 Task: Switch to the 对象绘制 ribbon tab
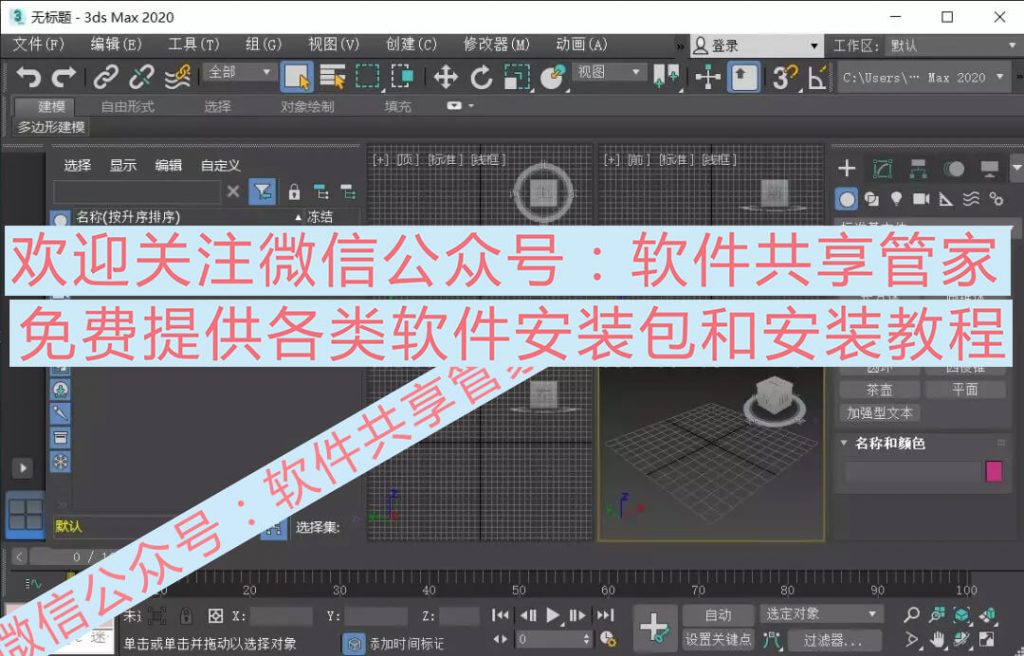(x=307, y=107)
